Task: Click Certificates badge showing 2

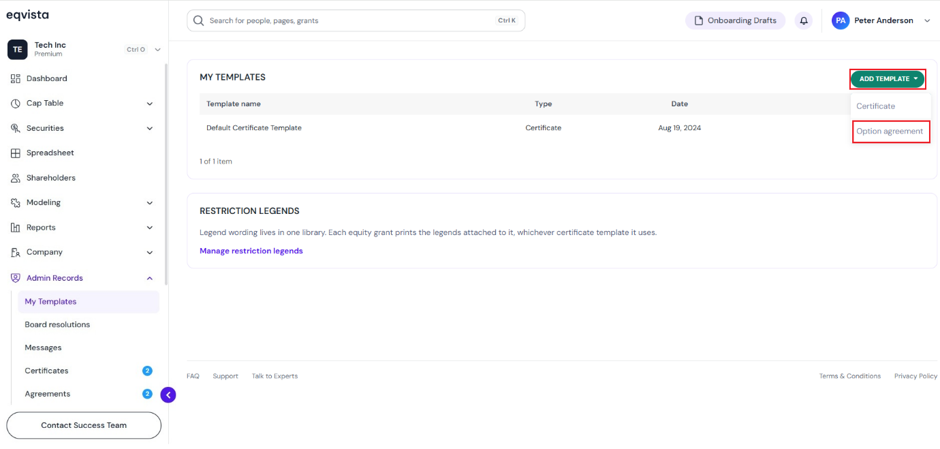Action: tap(147, 370)
